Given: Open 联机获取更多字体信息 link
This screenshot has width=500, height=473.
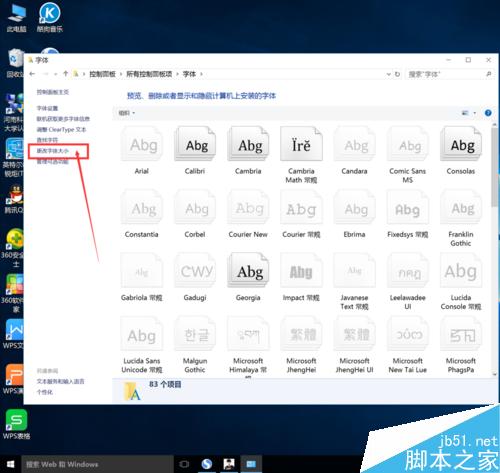Looking at the screenshot, I should 63,119.
